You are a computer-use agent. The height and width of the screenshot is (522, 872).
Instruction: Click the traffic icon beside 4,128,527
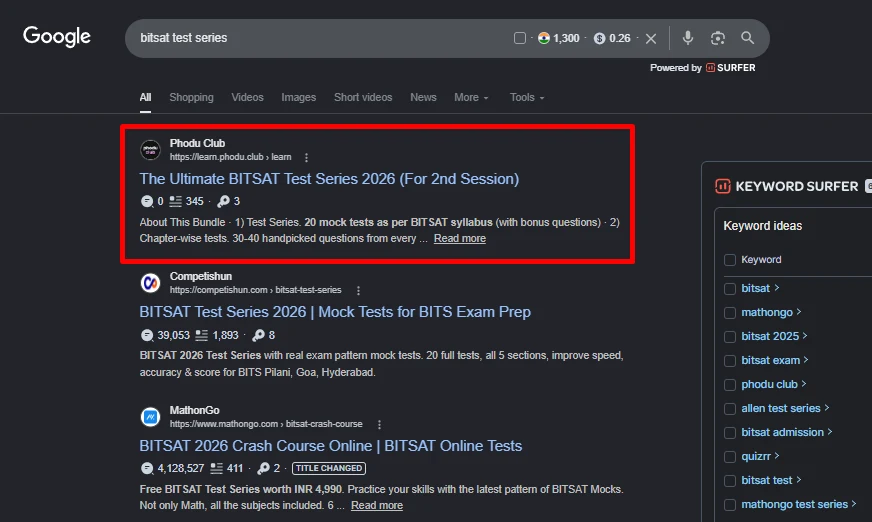(147, 469)
